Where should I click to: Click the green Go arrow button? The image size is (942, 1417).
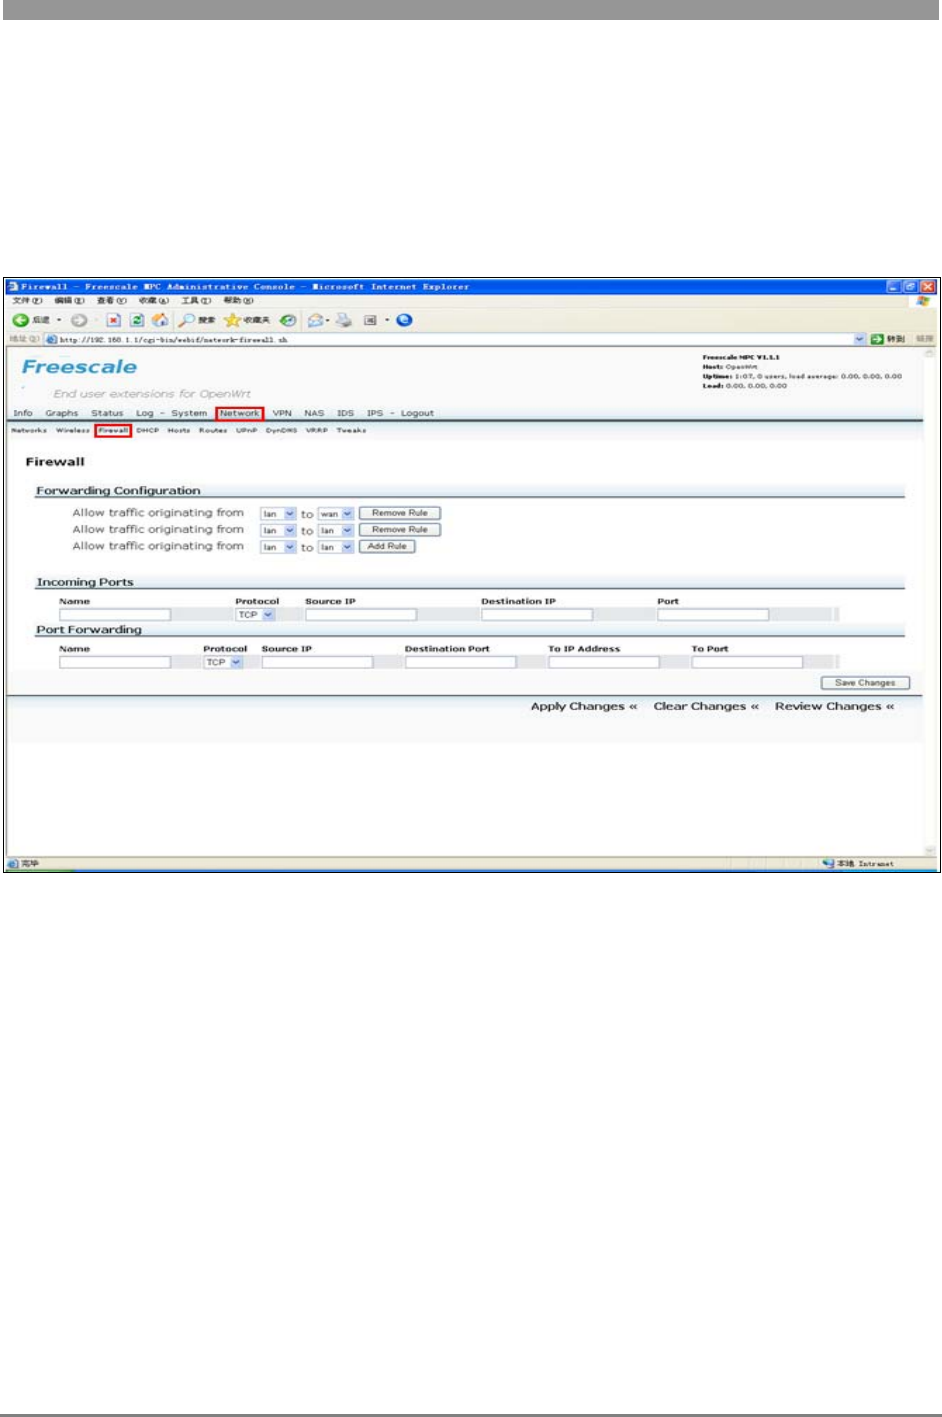878,339
